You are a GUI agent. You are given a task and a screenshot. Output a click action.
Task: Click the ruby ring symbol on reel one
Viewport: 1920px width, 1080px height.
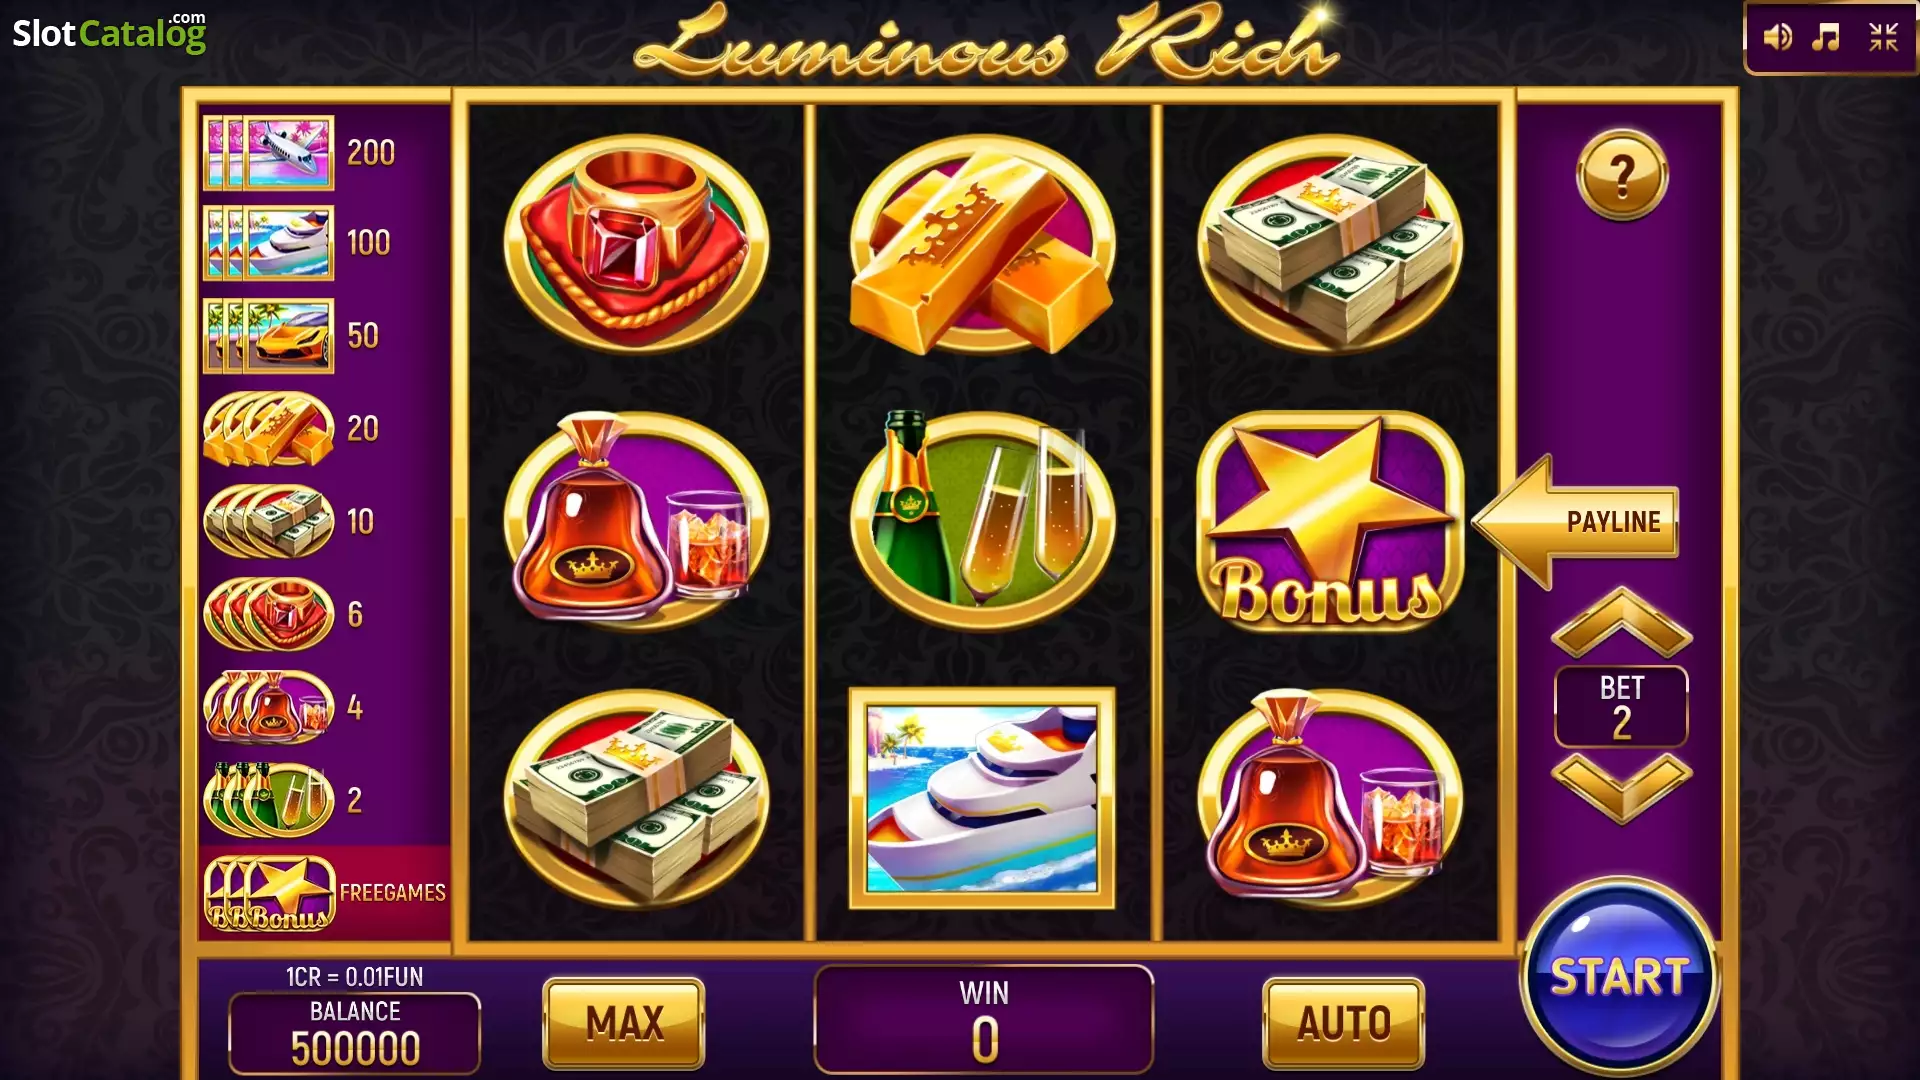pos(637,243)
